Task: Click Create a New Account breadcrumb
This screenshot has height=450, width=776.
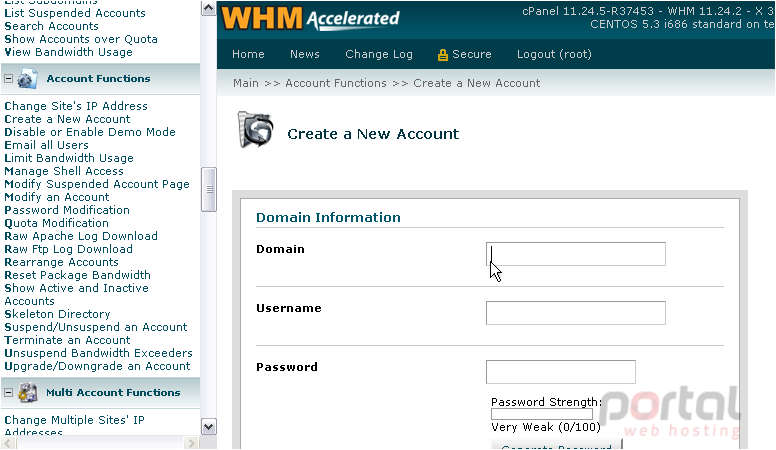Action: coord(477,83)
